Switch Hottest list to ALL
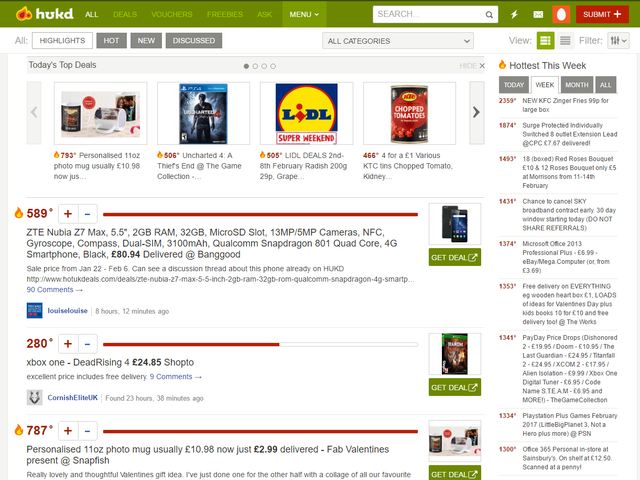Image resolution: width=640 pixels, height=480 pixels. point(606,85)
